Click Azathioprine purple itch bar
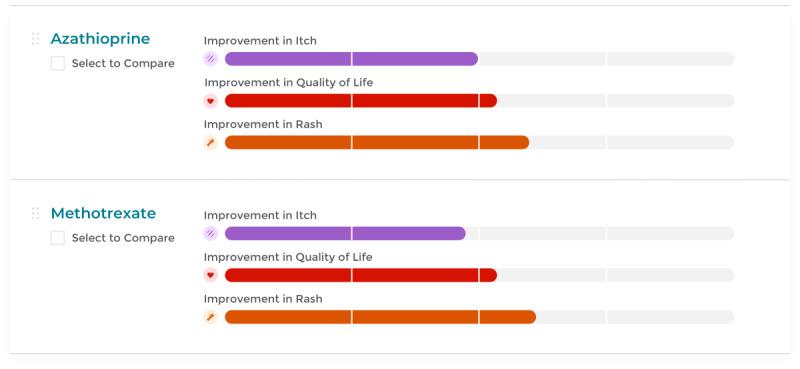 [351, 59]
